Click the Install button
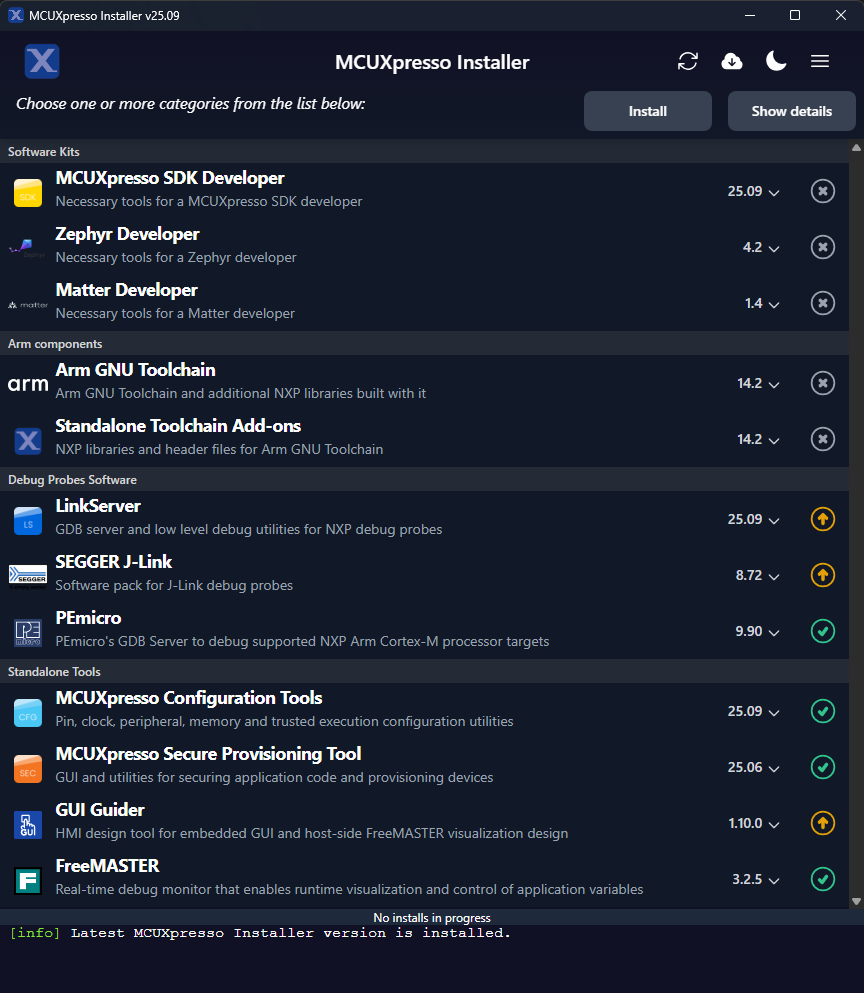The width and height of the screenshot is (864, 993). point(647,111)
